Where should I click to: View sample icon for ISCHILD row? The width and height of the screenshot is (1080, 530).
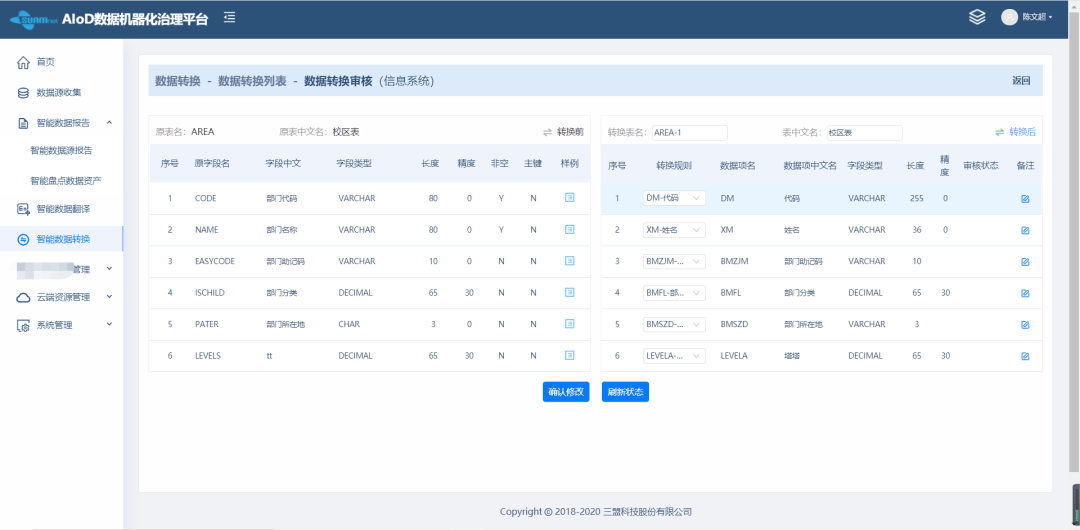[570, 293]
